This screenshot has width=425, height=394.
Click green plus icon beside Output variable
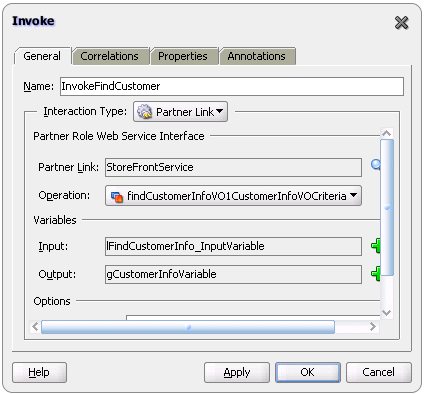[376, 273]
